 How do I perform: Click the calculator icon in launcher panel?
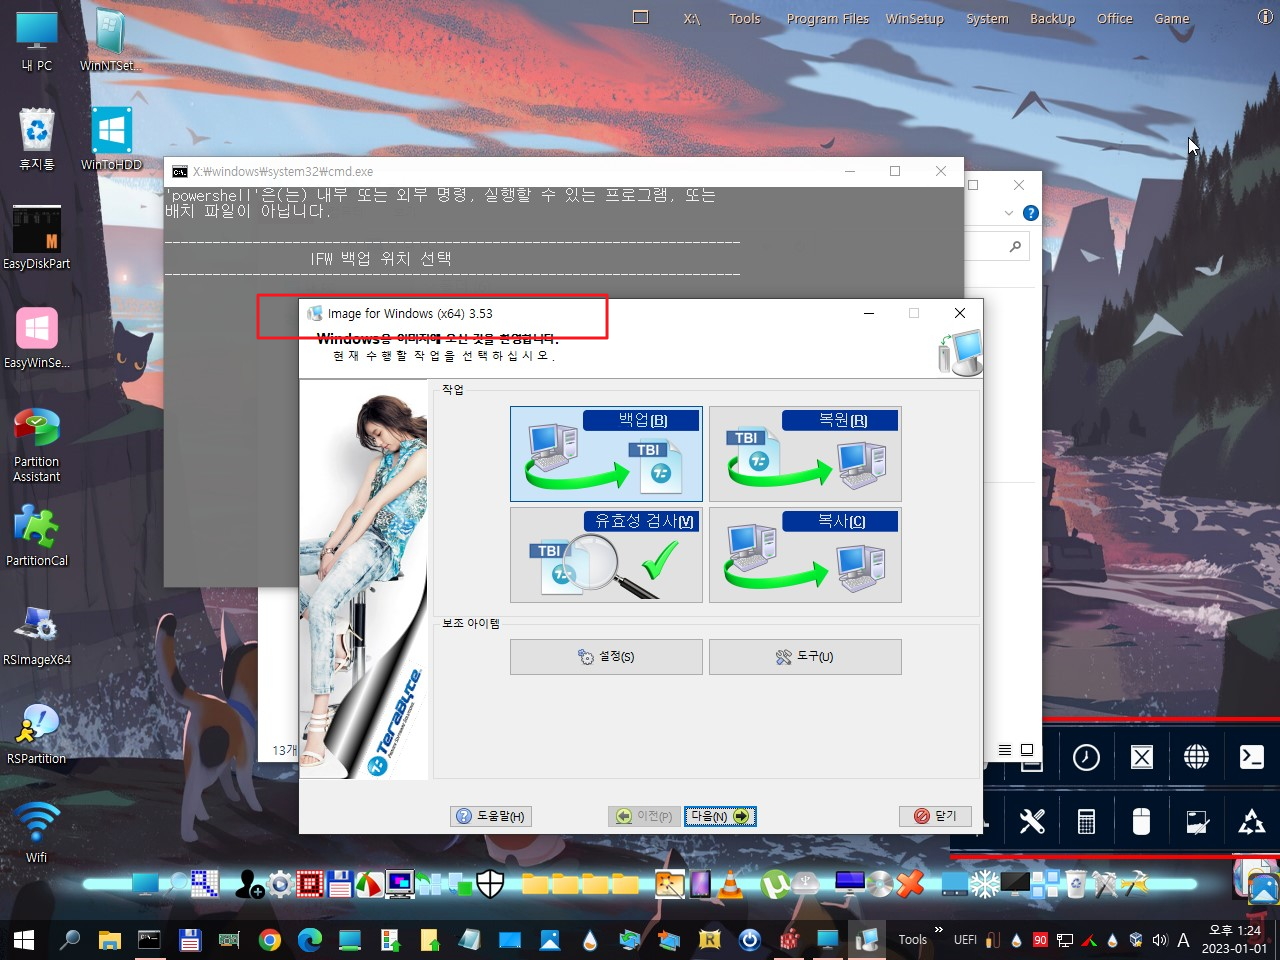point(1086,822)
